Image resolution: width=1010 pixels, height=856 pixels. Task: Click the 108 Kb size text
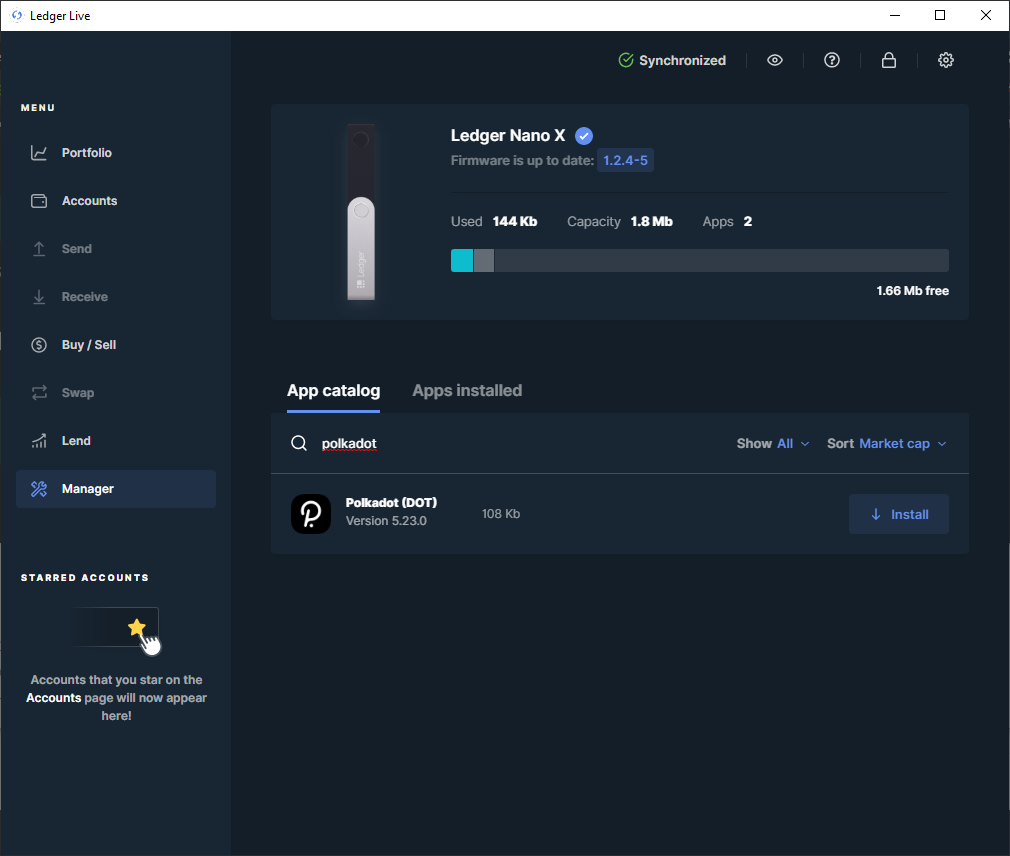click(500, 514)
